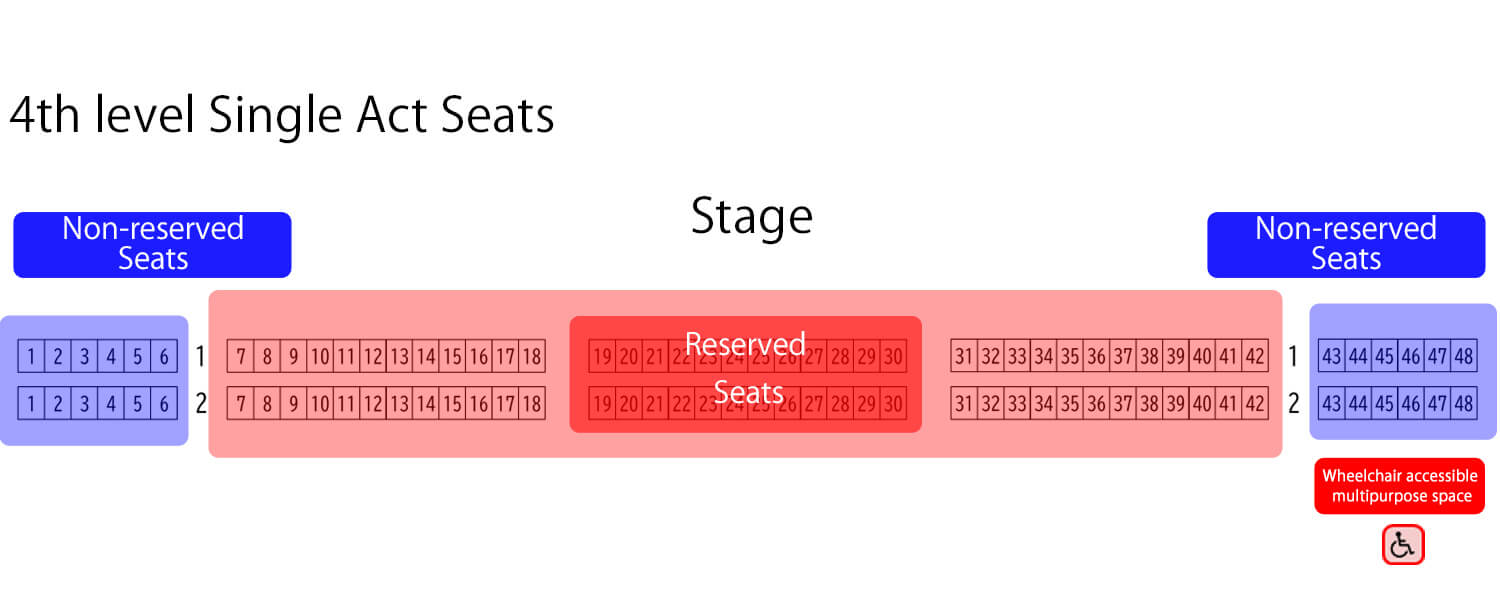Choose seat 7 in row 1
The image size is (1500, 589).
(x=240, y=356)
